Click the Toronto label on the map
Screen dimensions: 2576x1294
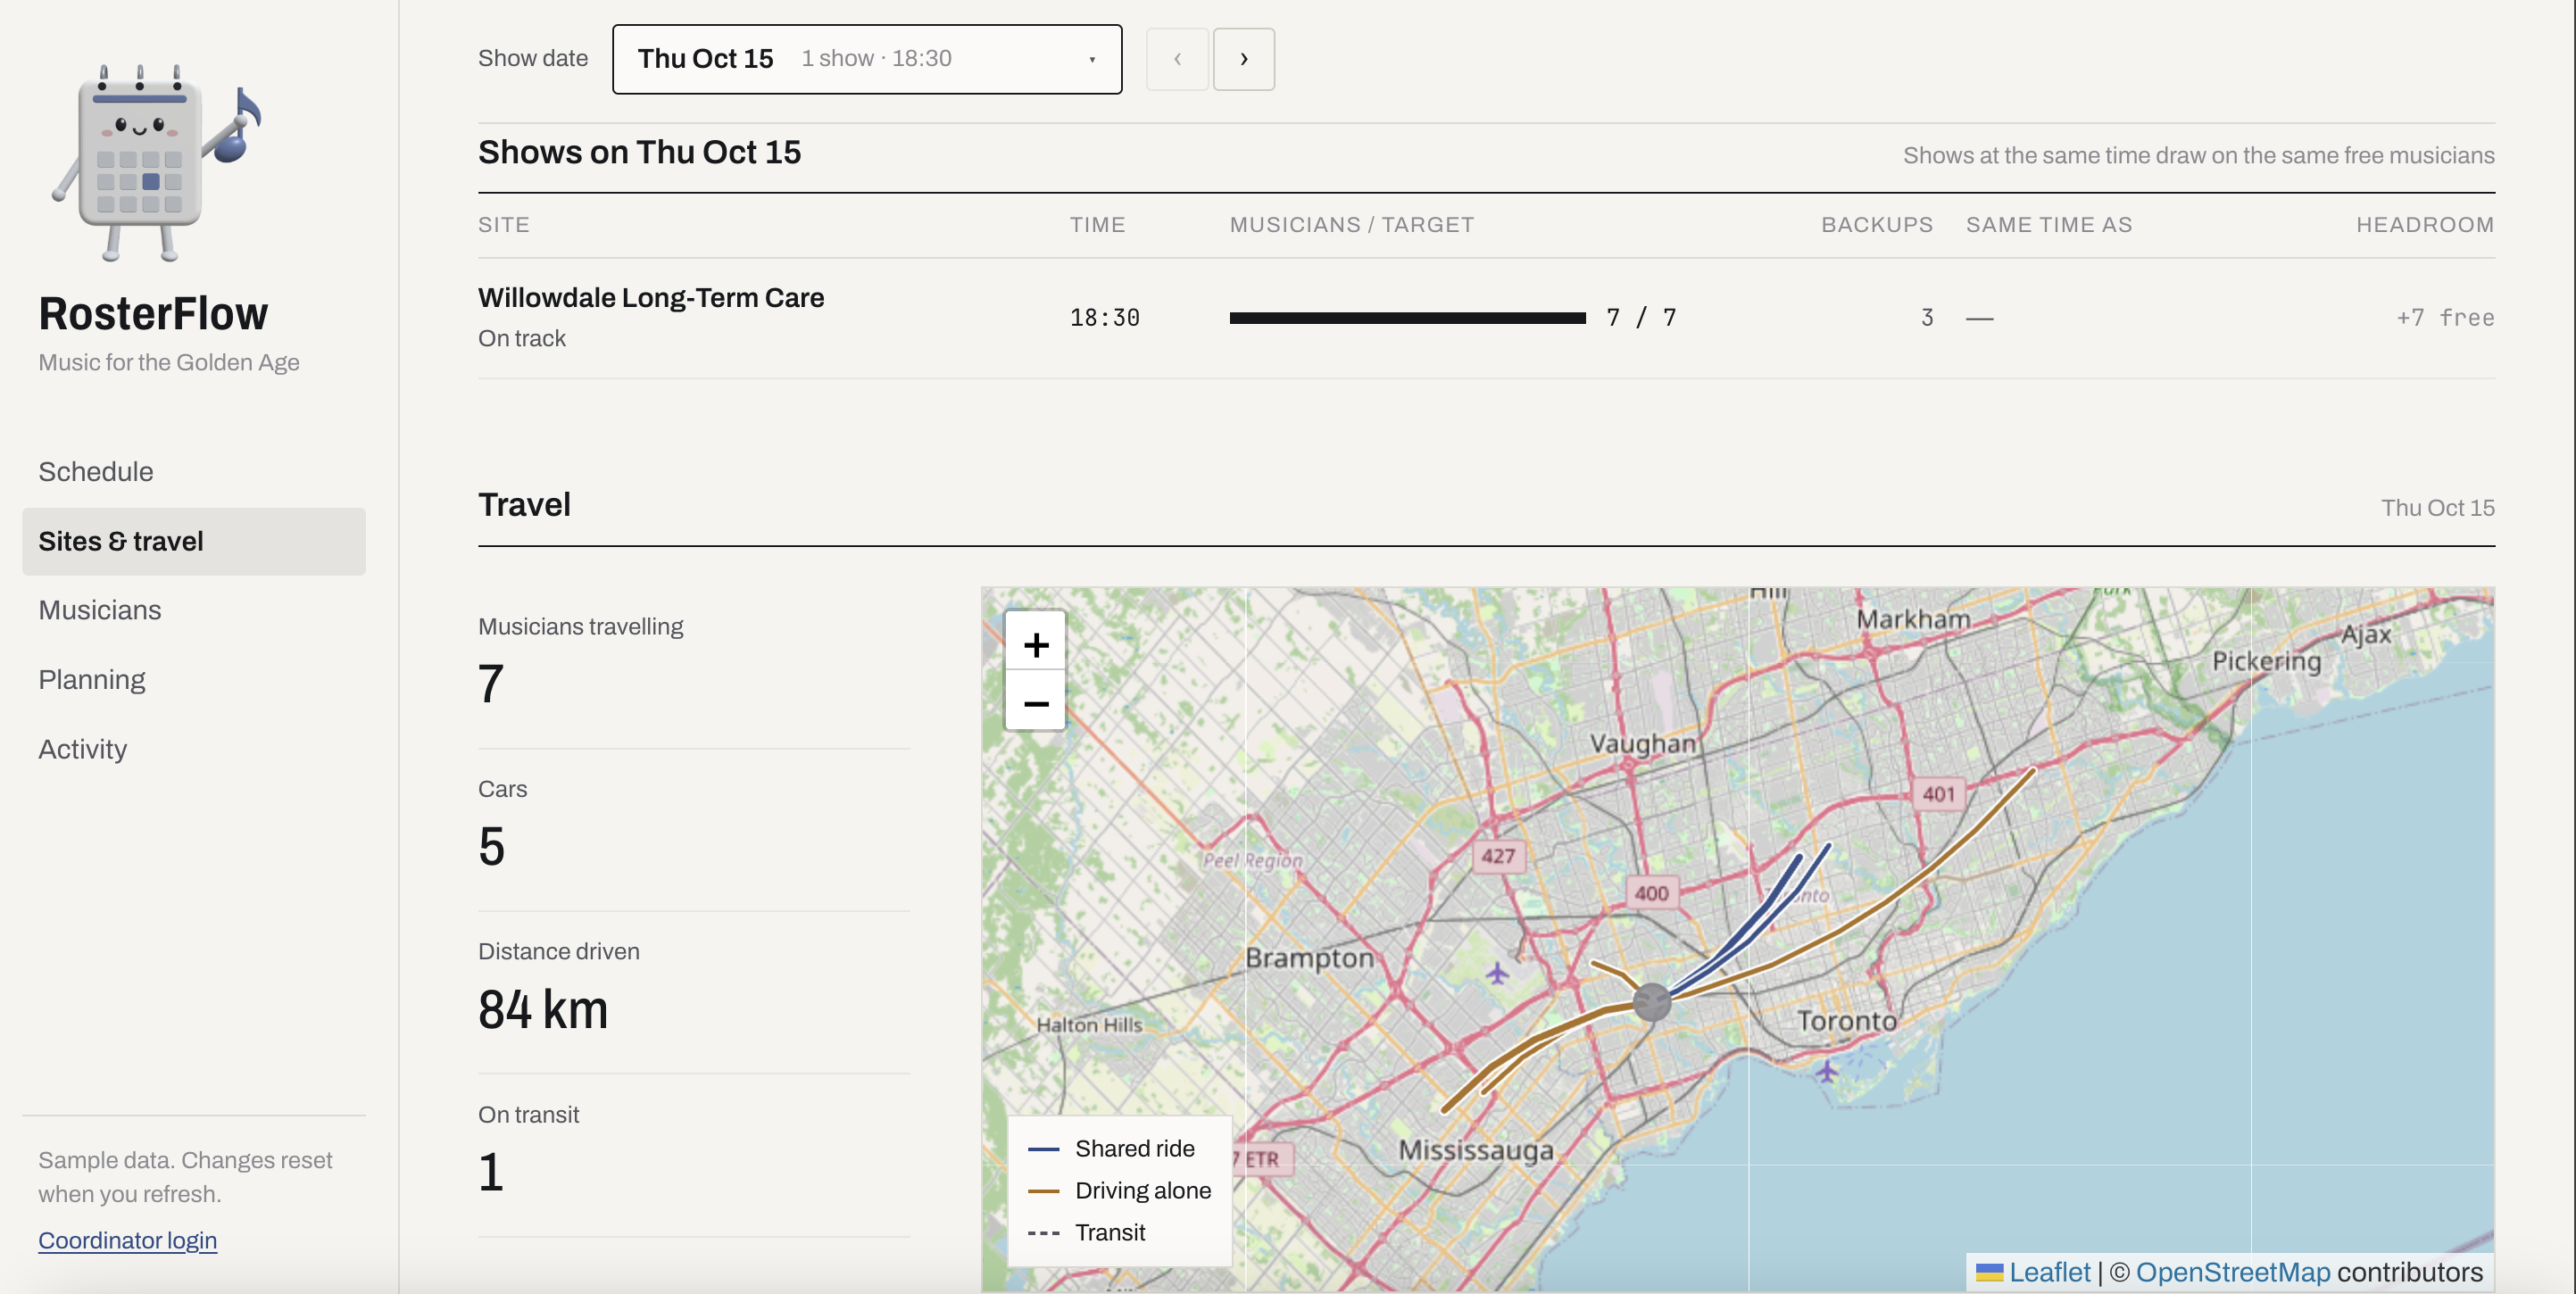tap(1846, 1021)
